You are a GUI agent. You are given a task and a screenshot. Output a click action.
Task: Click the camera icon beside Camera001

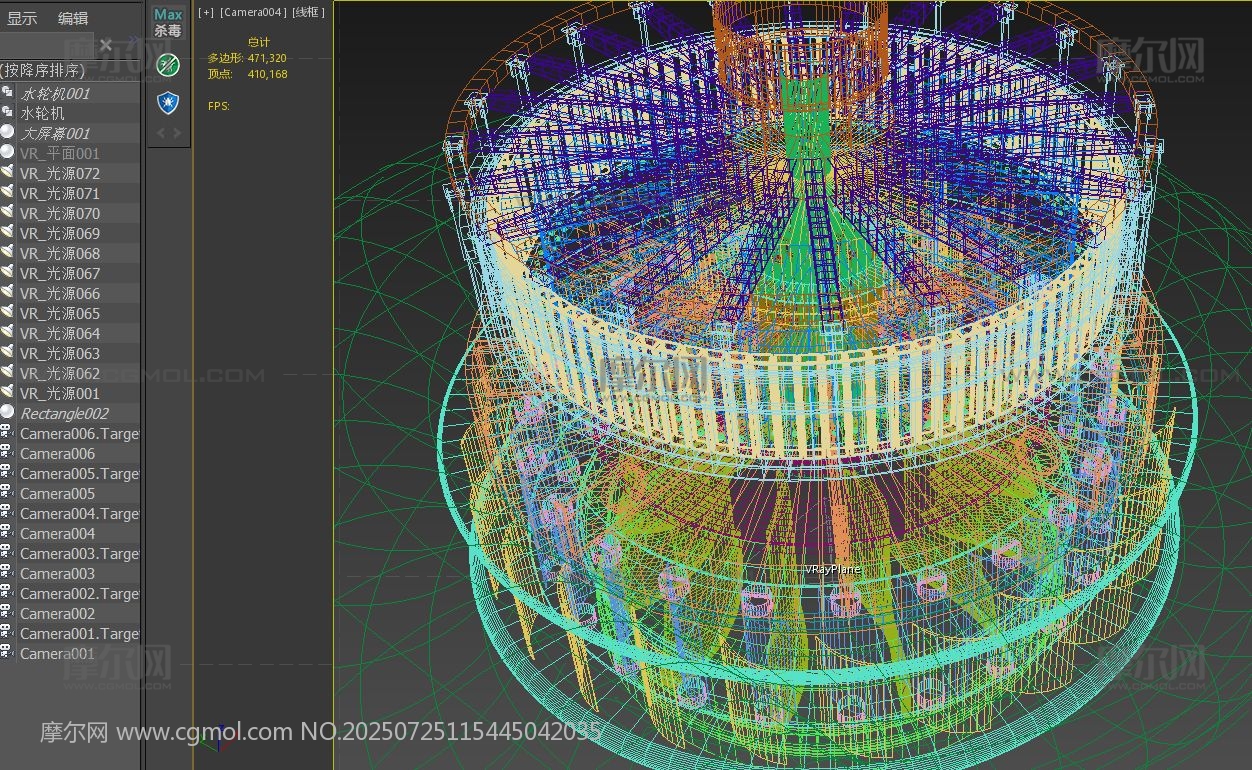coord(7,653)
